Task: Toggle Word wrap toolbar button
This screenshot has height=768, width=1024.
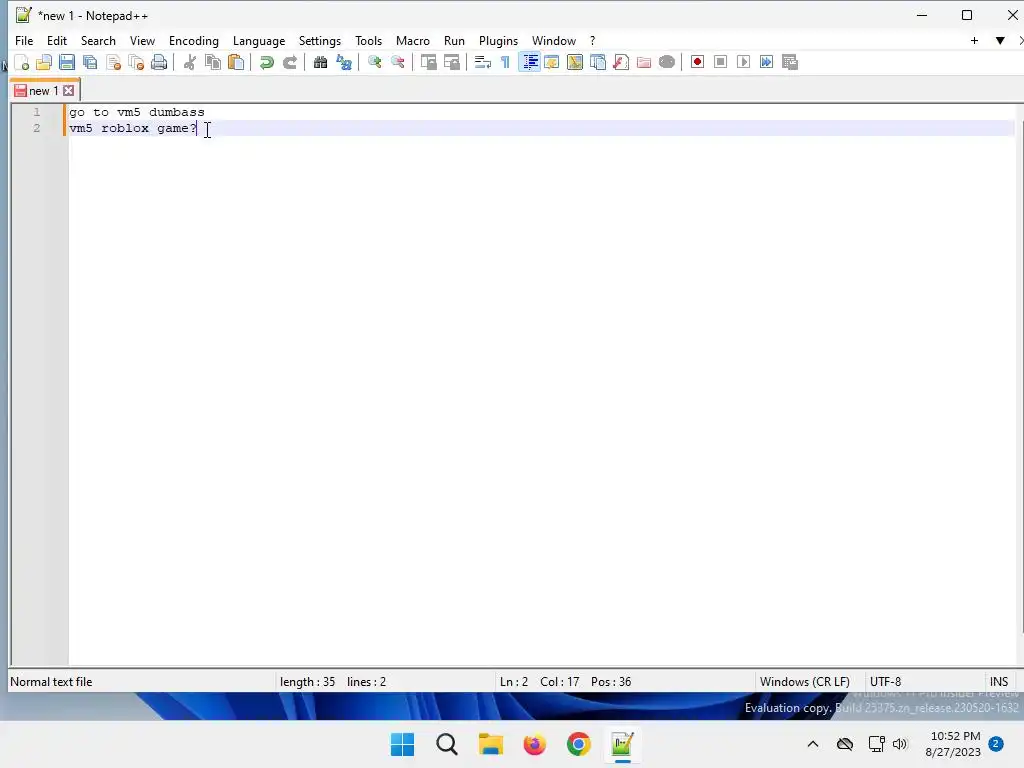Action: (483, 62)
